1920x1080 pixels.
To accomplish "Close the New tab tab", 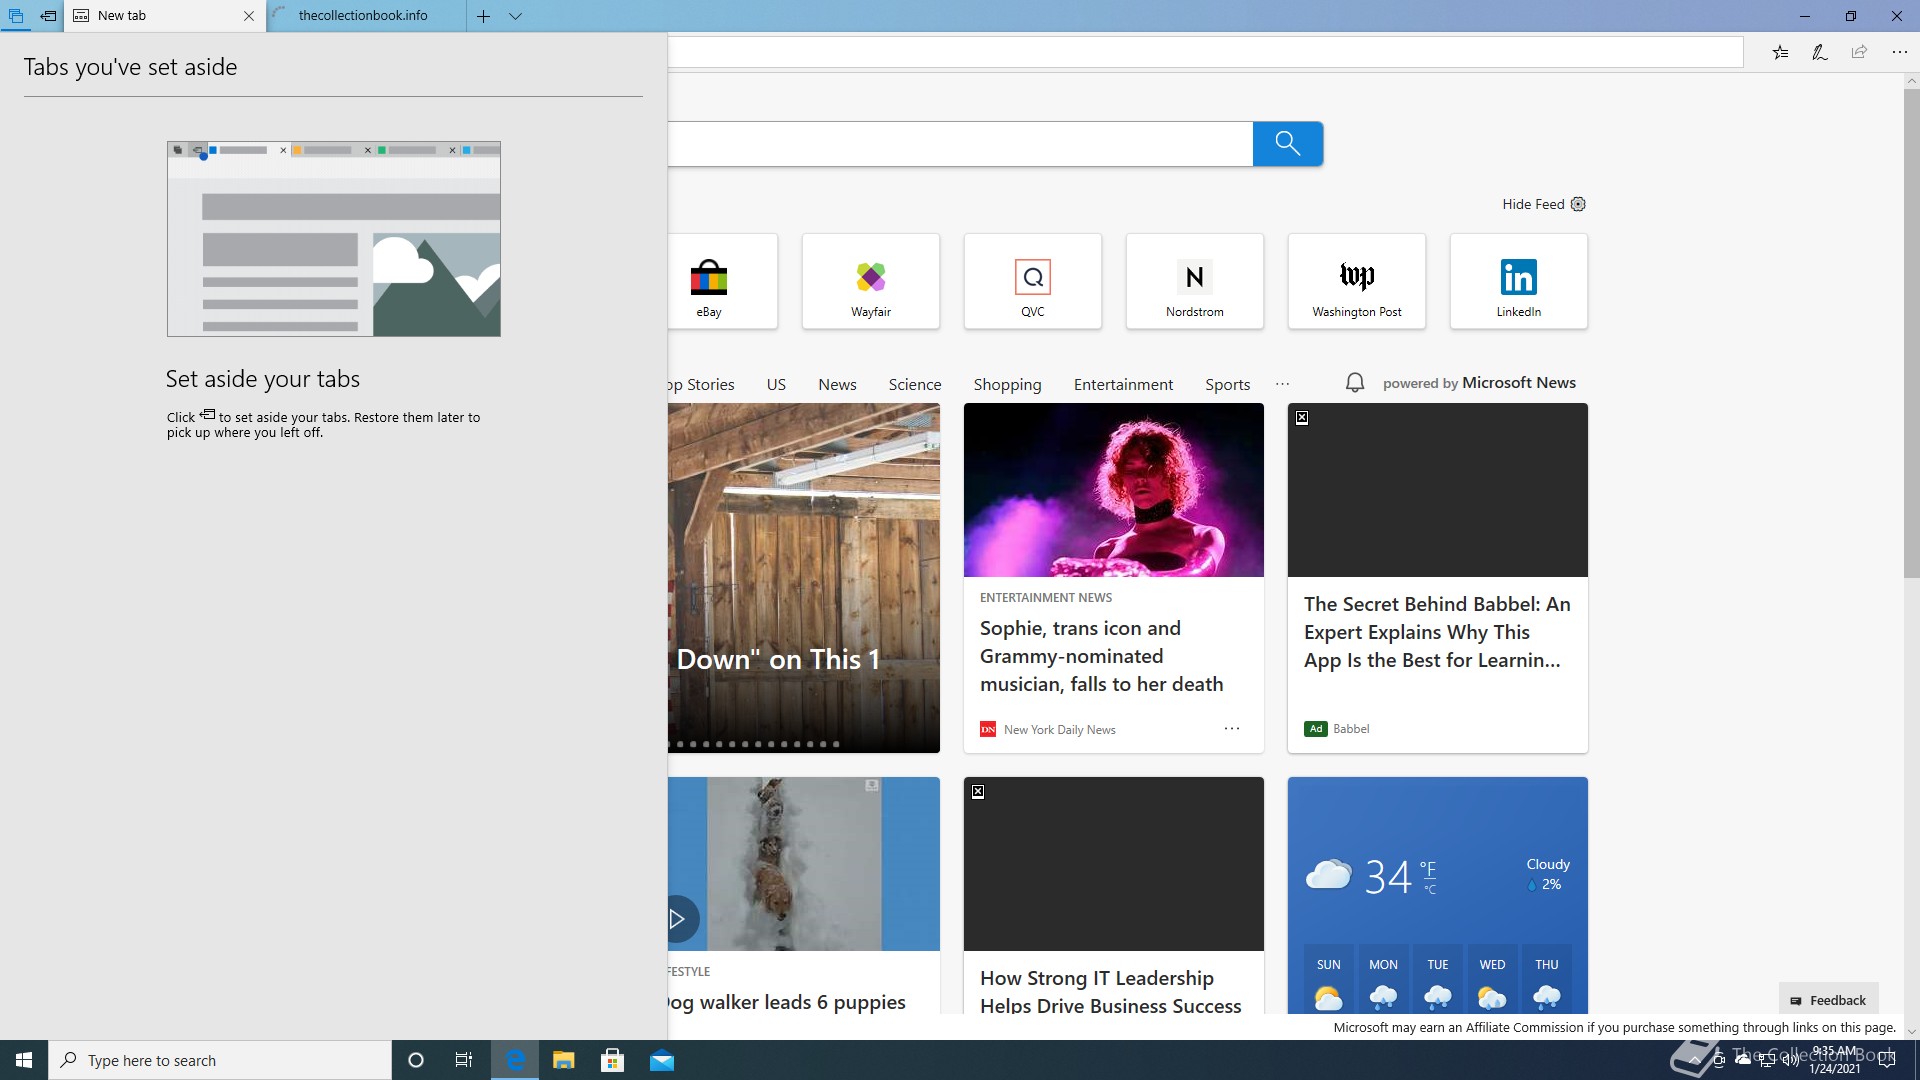I will (x=249, y=16).
